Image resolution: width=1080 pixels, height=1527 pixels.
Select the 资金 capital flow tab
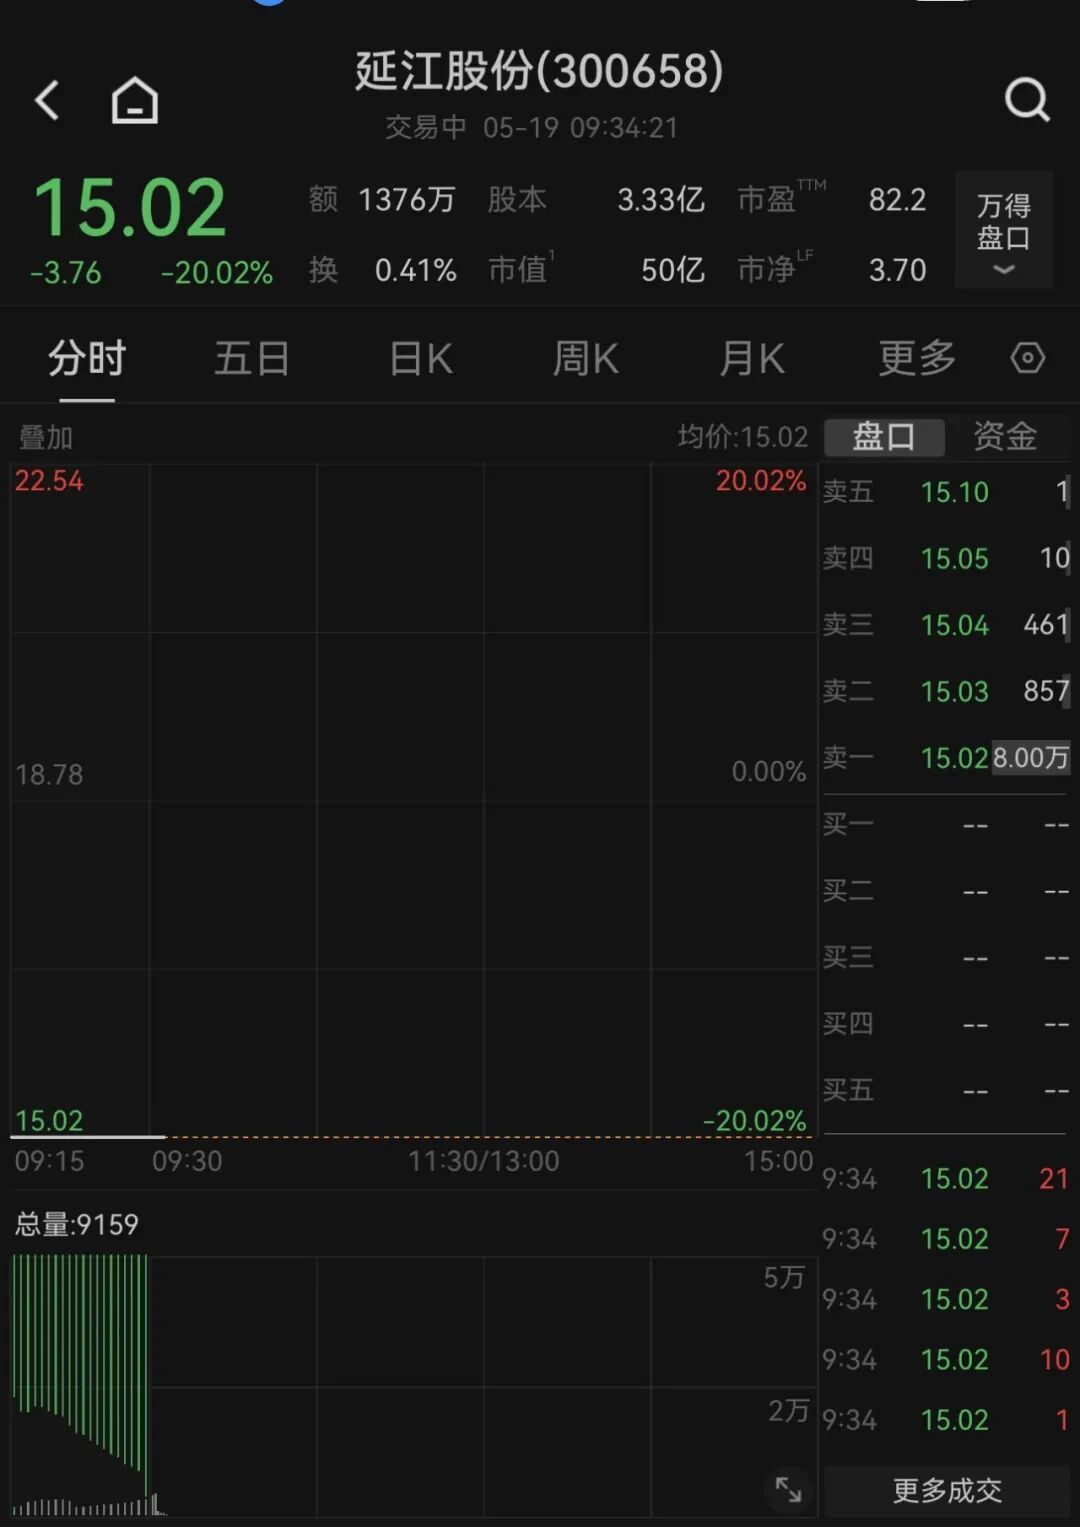(1005, 437)
